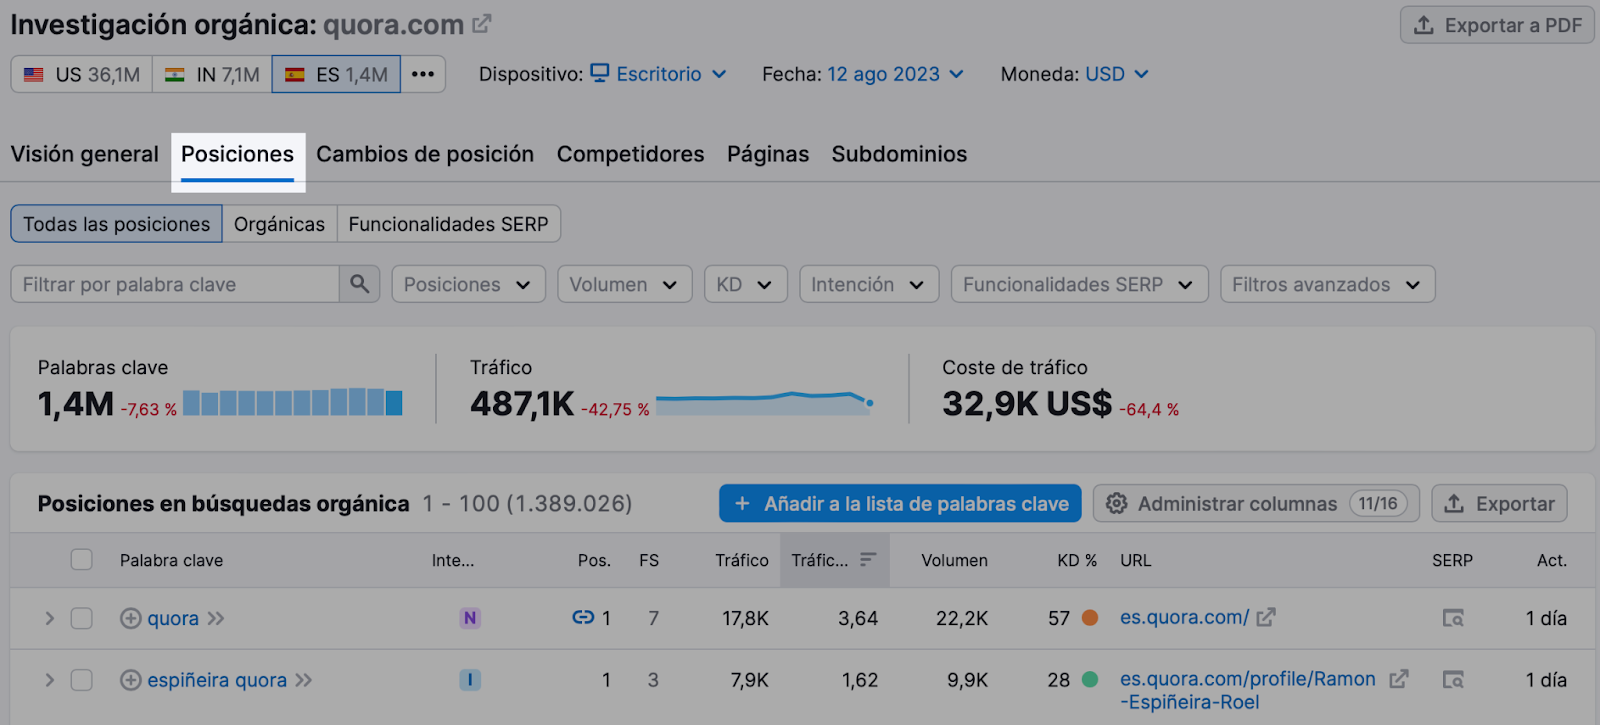Switch to the Páginas tab
The width and height of the screenshot is (1600, 725).
[768, 154]
